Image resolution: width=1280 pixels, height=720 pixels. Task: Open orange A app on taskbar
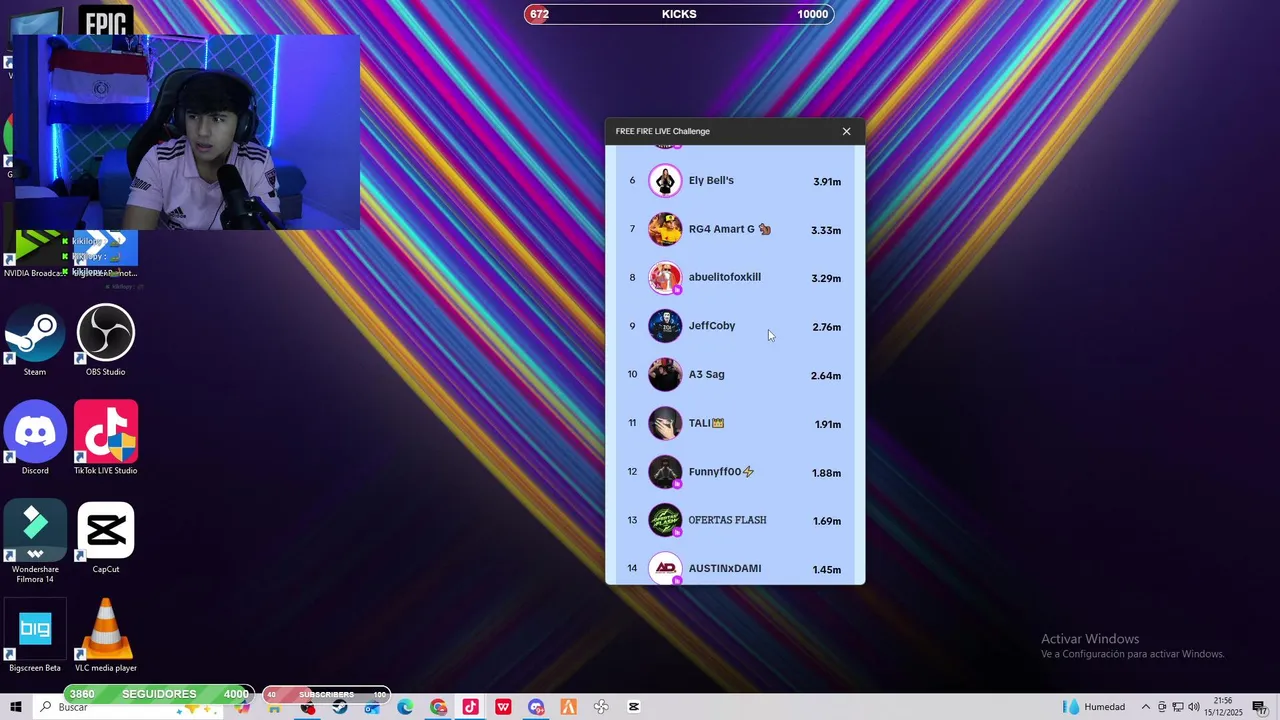tap(568, 707)
